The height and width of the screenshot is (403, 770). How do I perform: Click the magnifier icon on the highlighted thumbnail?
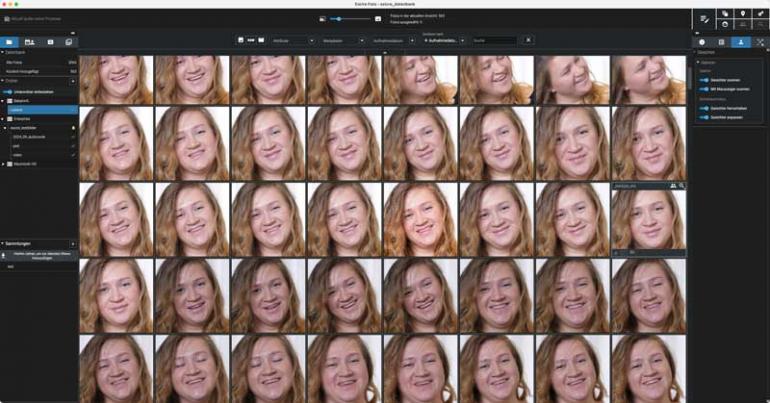682,187
